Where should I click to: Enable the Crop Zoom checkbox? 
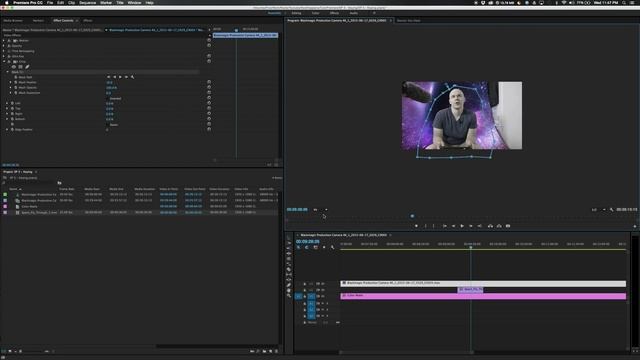[108, 124]
